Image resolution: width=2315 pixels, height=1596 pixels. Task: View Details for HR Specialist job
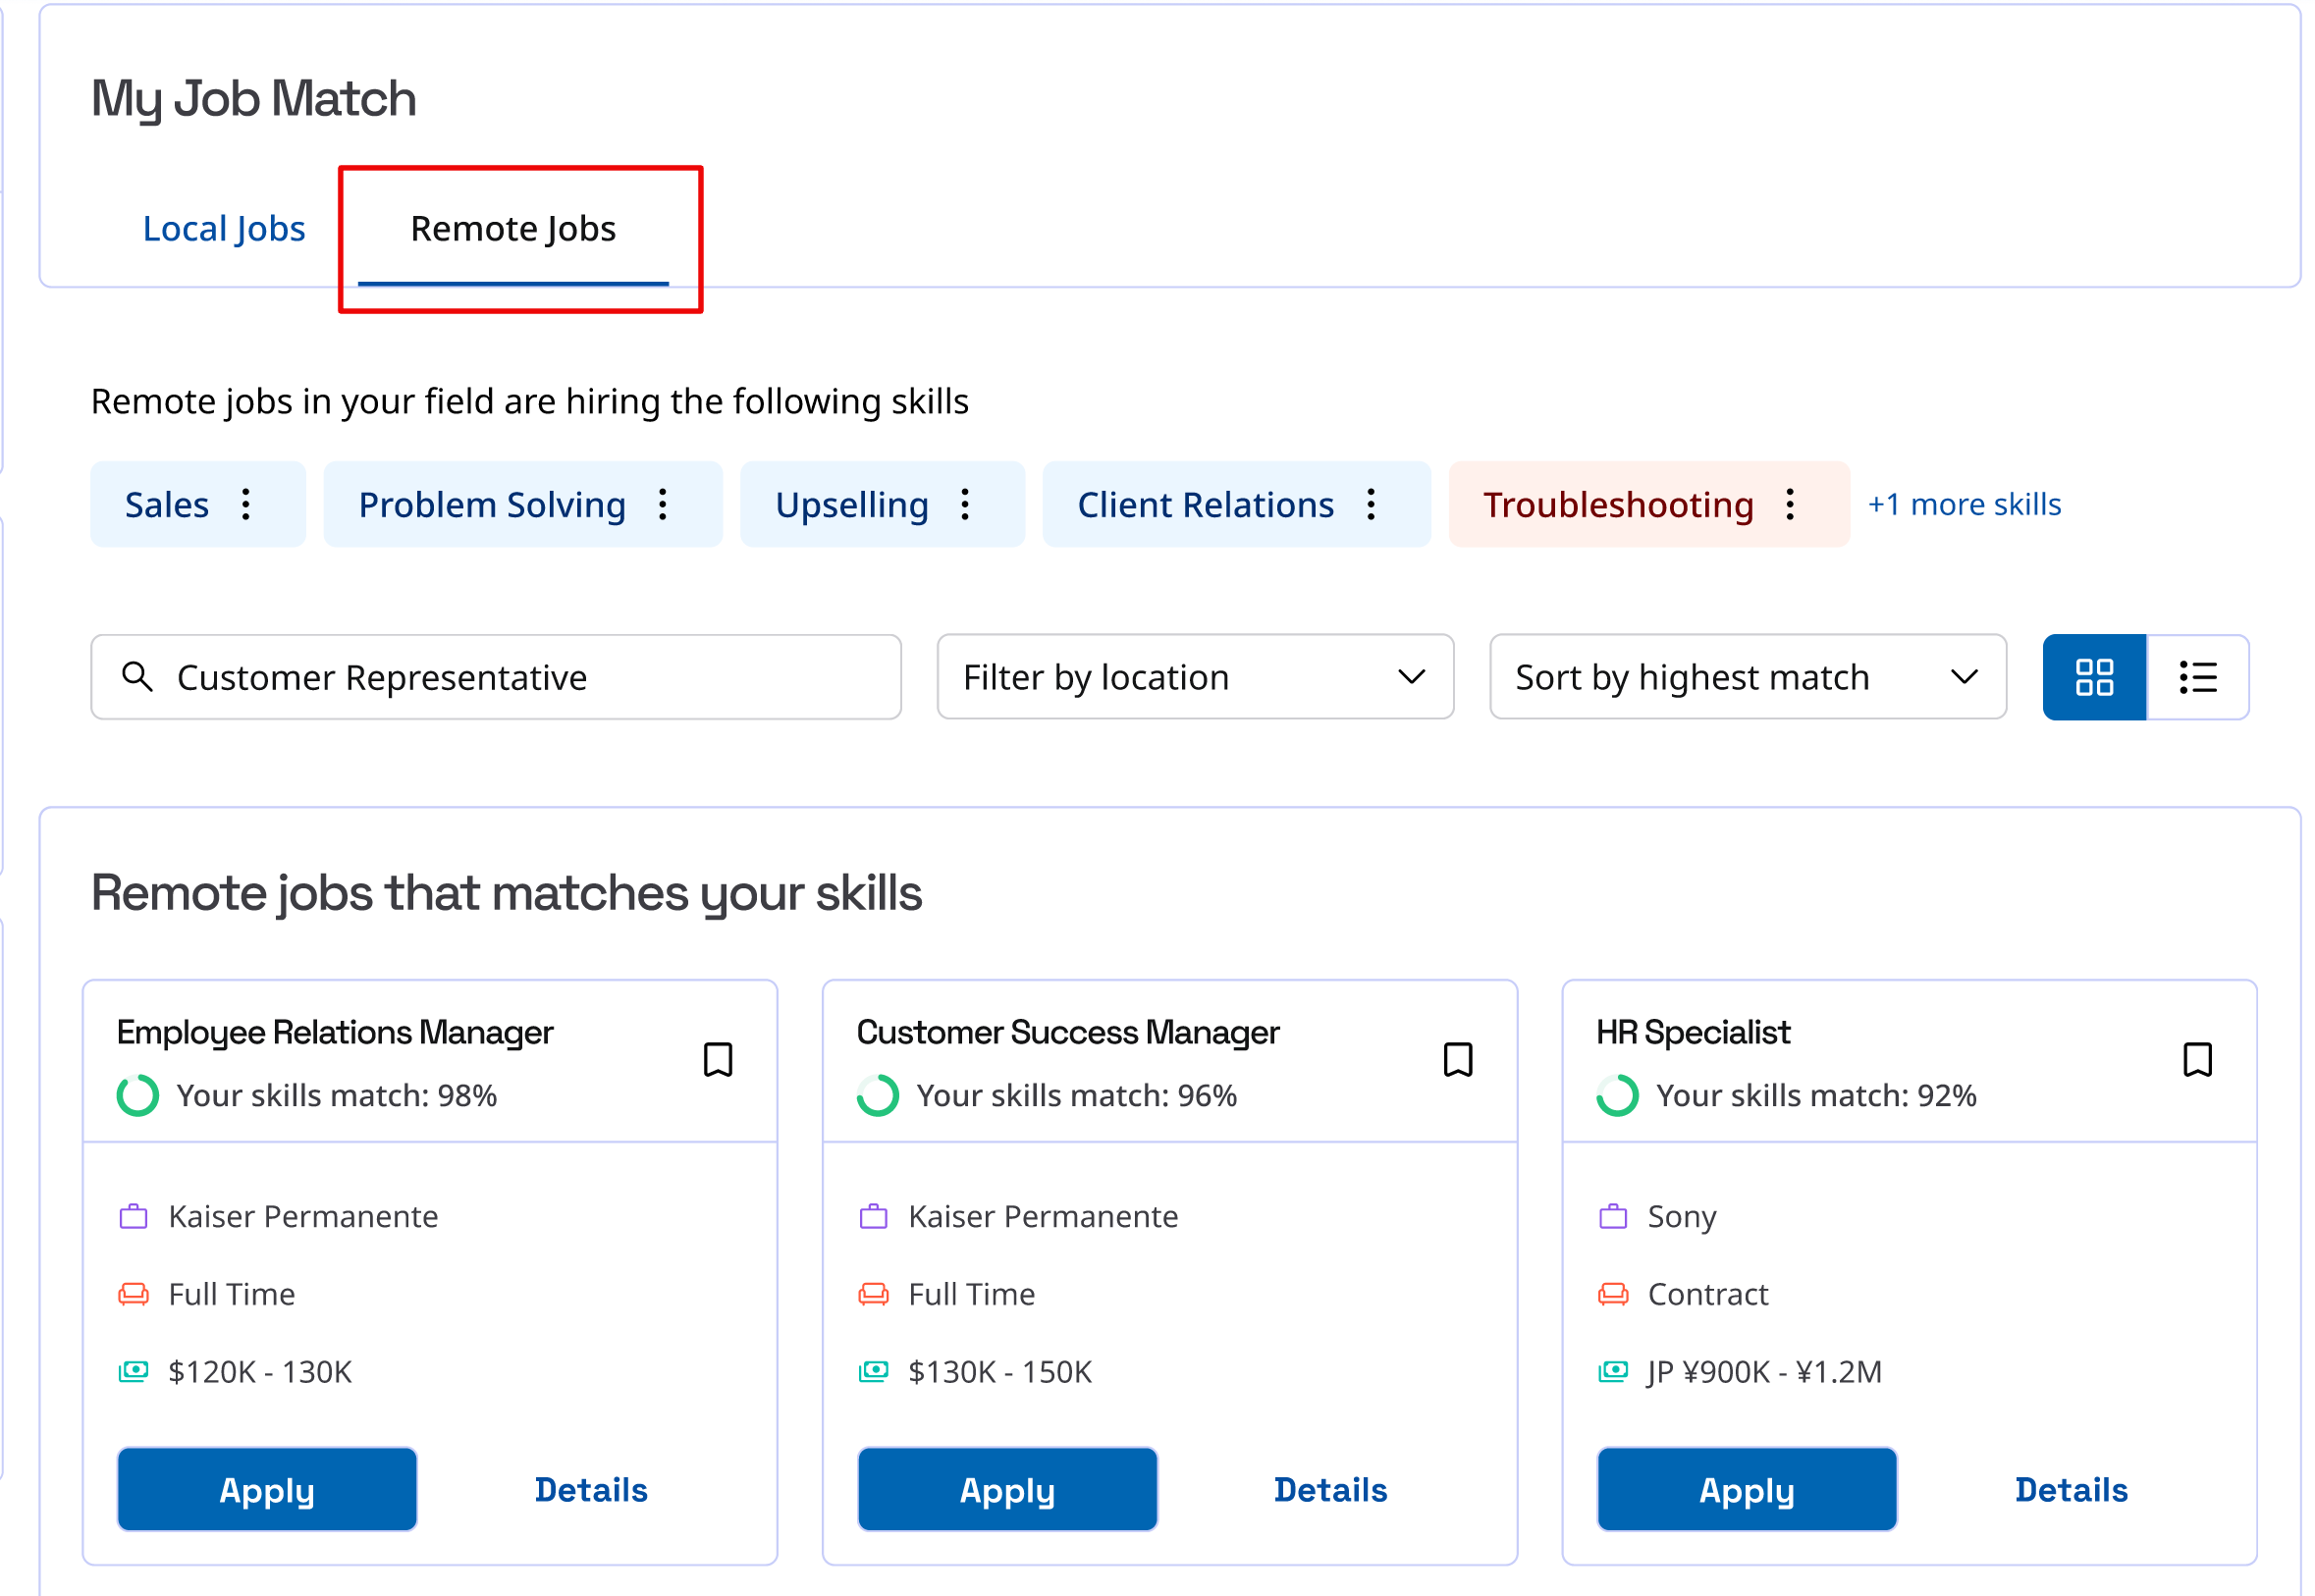(2071, 1489)
